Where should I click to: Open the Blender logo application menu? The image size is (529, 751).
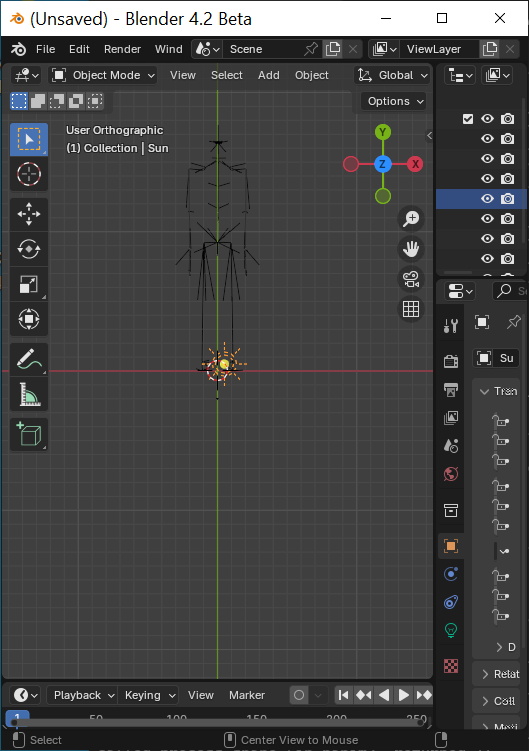[18, 49]
